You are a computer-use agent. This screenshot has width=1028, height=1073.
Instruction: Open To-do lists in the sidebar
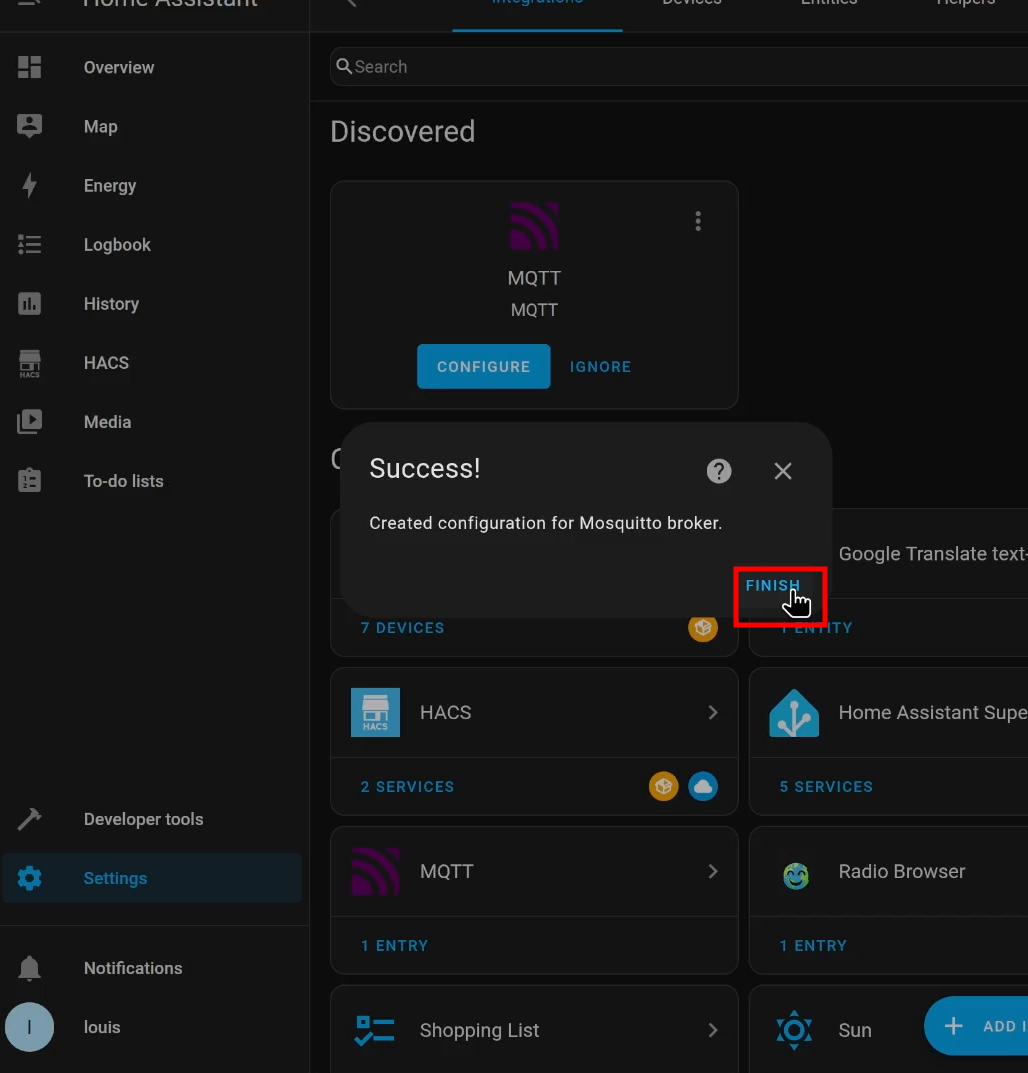point(124,481)
